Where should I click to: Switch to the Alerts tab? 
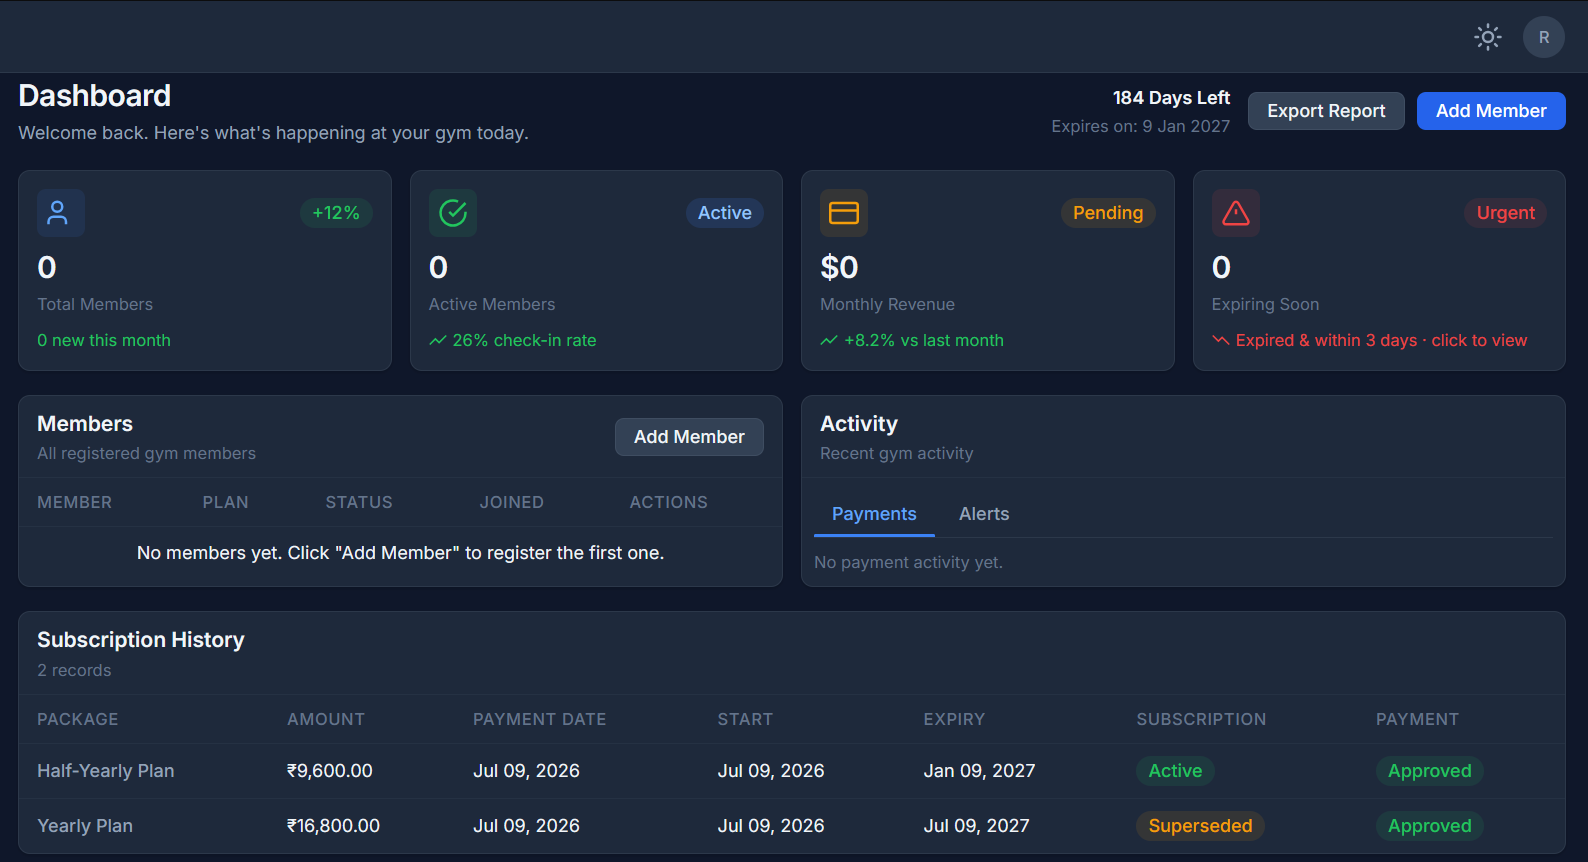click(x=984, y=514)
